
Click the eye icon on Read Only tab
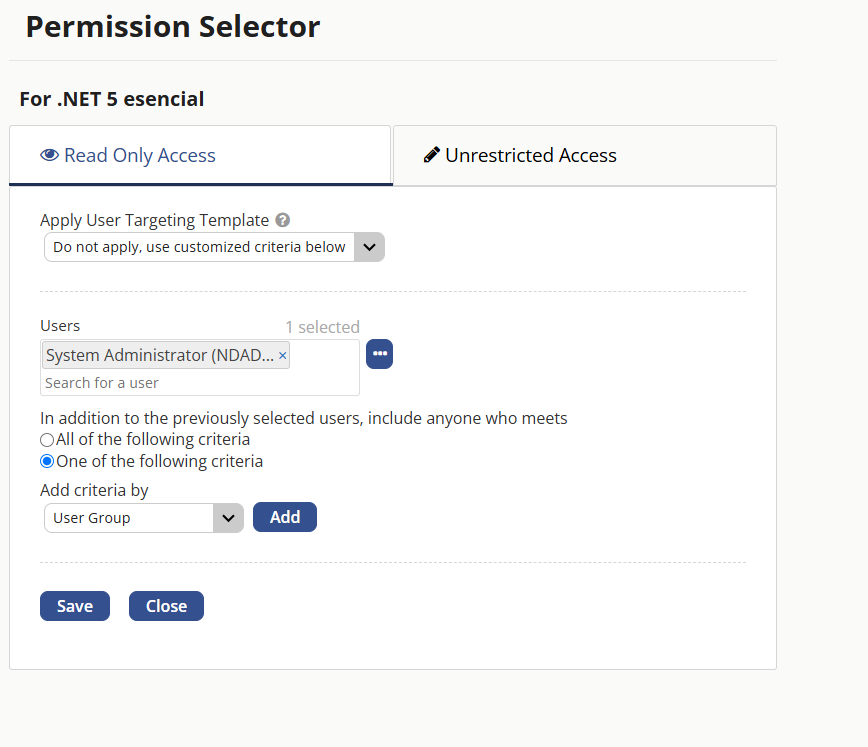(x=49, y=155)
